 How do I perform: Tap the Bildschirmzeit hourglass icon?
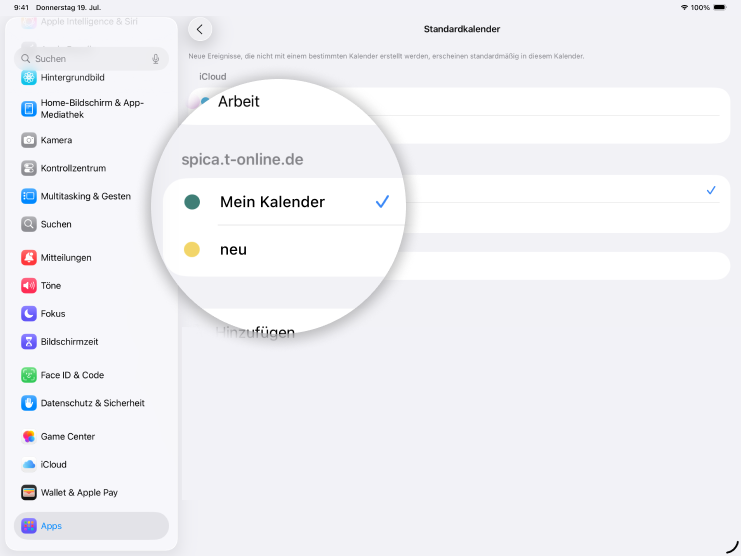tap(29, 341)
